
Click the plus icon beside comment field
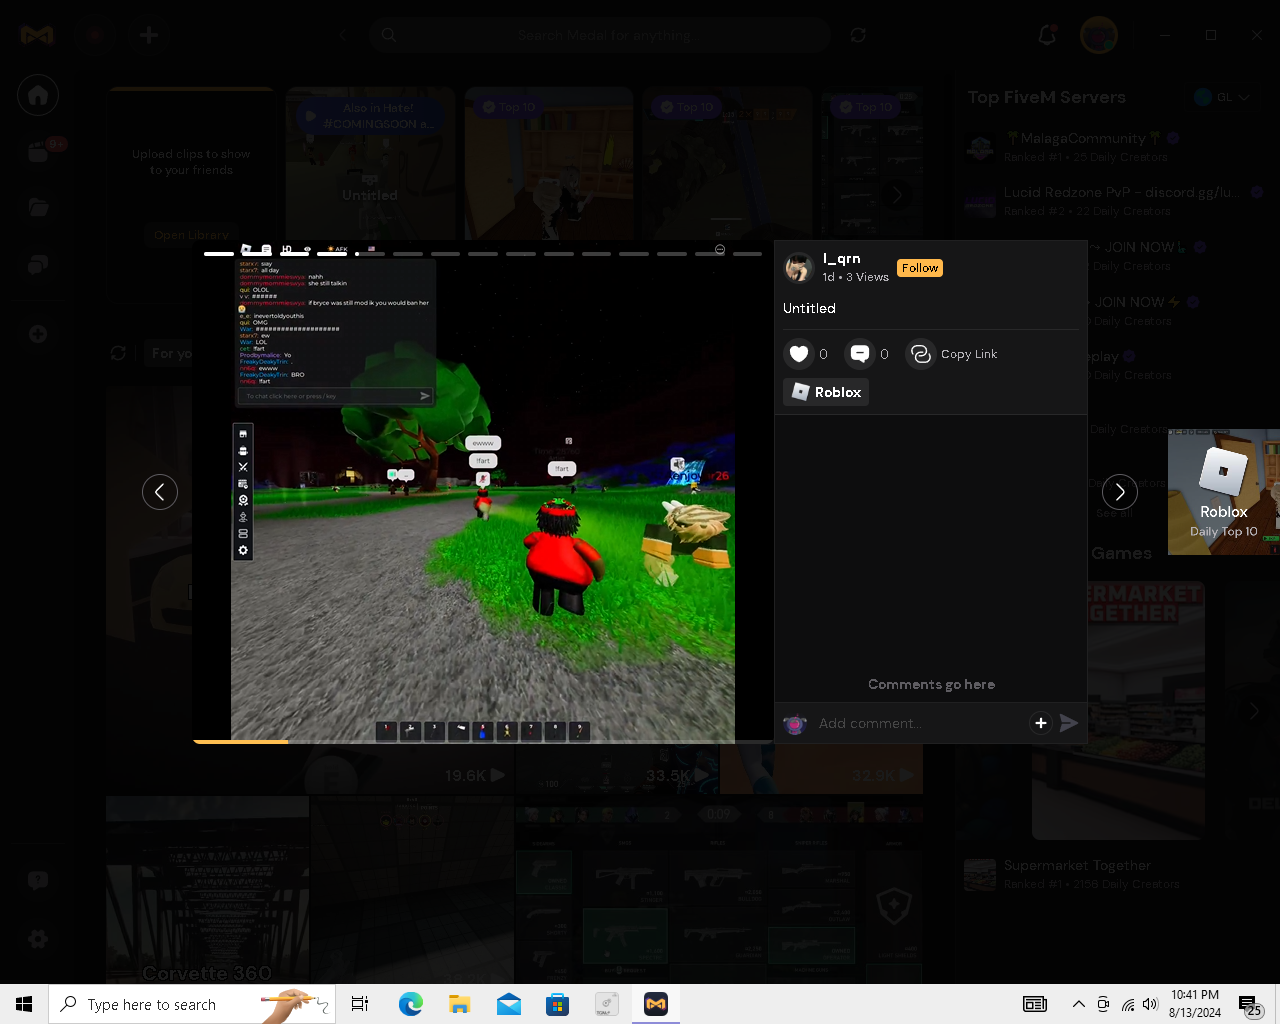pyautogui.click(x=1041, y=723)
